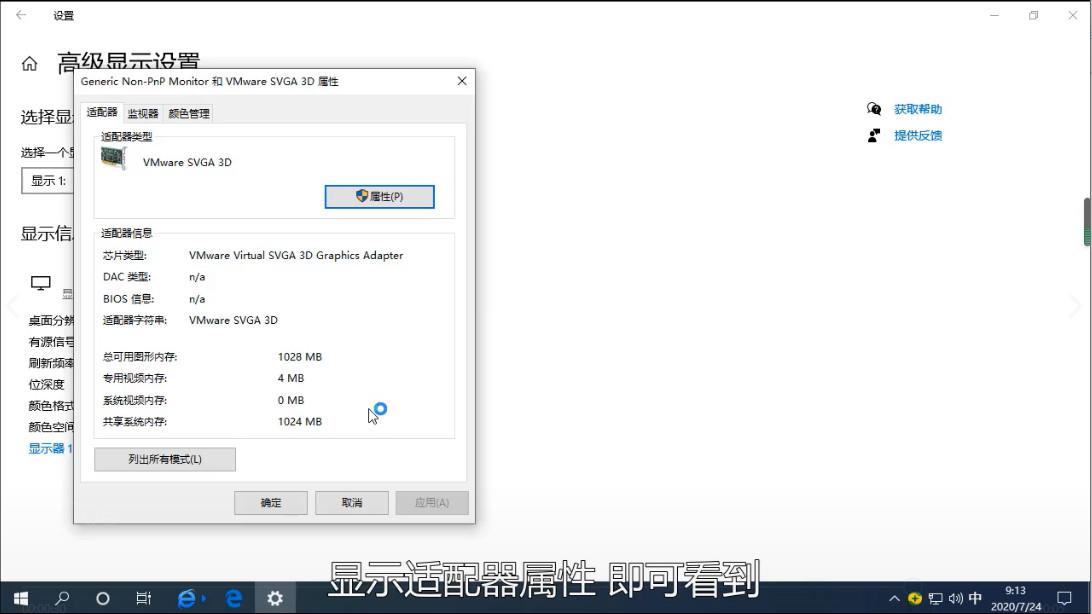Click the yellow security tray icon
This screenshot has width=1092, height=614.
point(914,598)
